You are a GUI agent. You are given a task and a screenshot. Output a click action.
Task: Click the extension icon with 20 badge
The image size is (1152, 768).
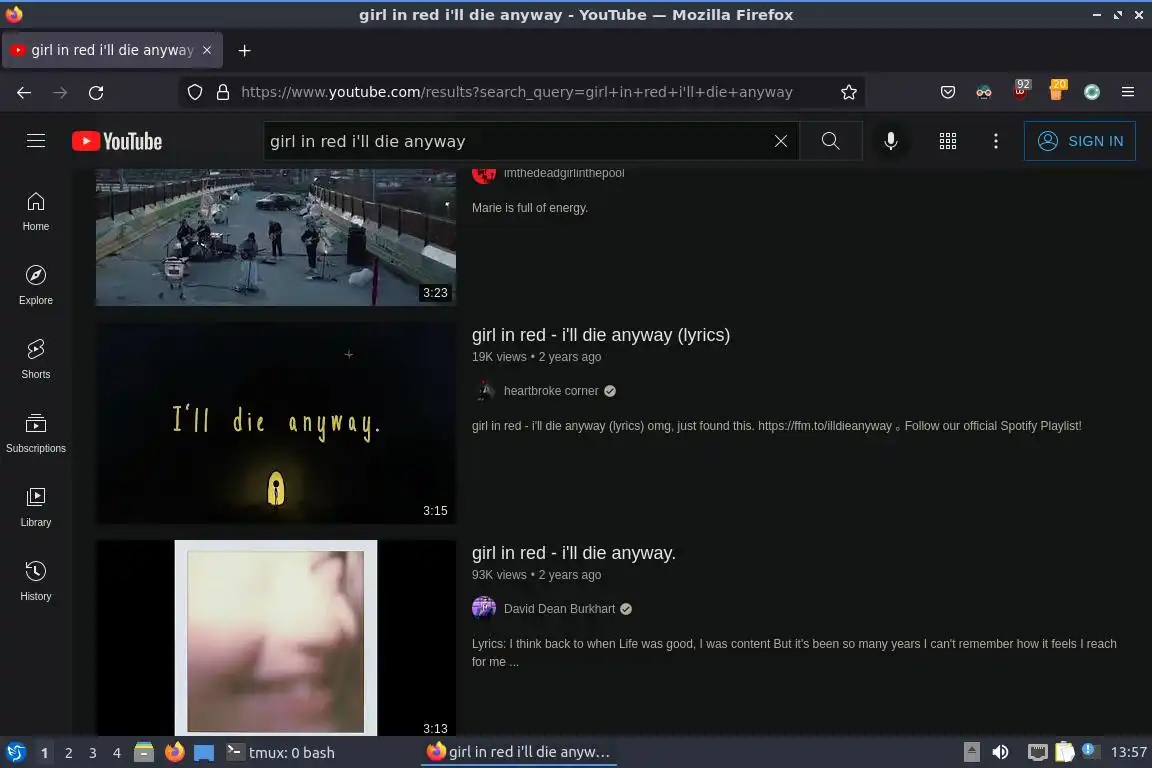tap(1056, 90)
